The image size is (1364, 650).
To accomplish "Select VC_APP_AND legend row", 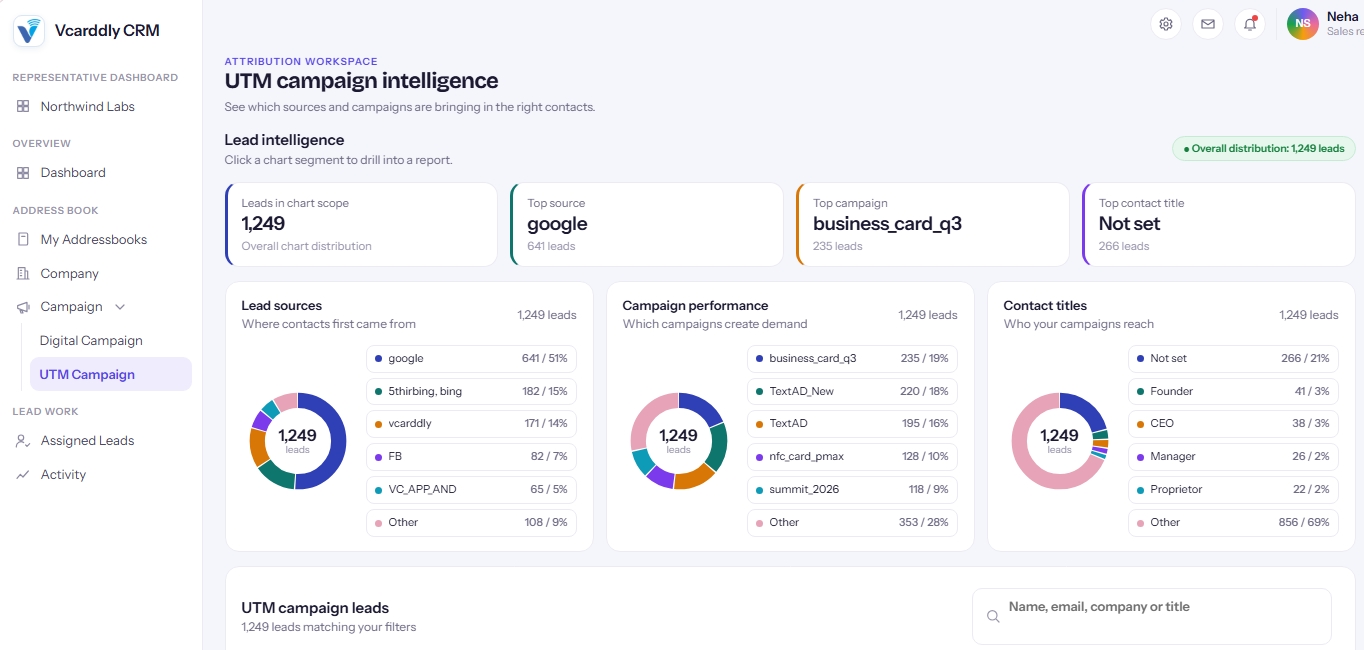I will [x=471, y=490].
